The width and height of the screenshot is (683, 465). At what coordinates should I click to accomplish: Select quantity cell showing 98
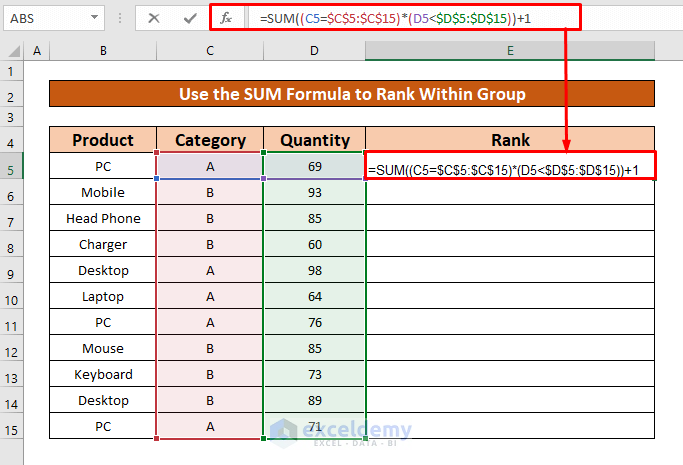tap(314, 270)
